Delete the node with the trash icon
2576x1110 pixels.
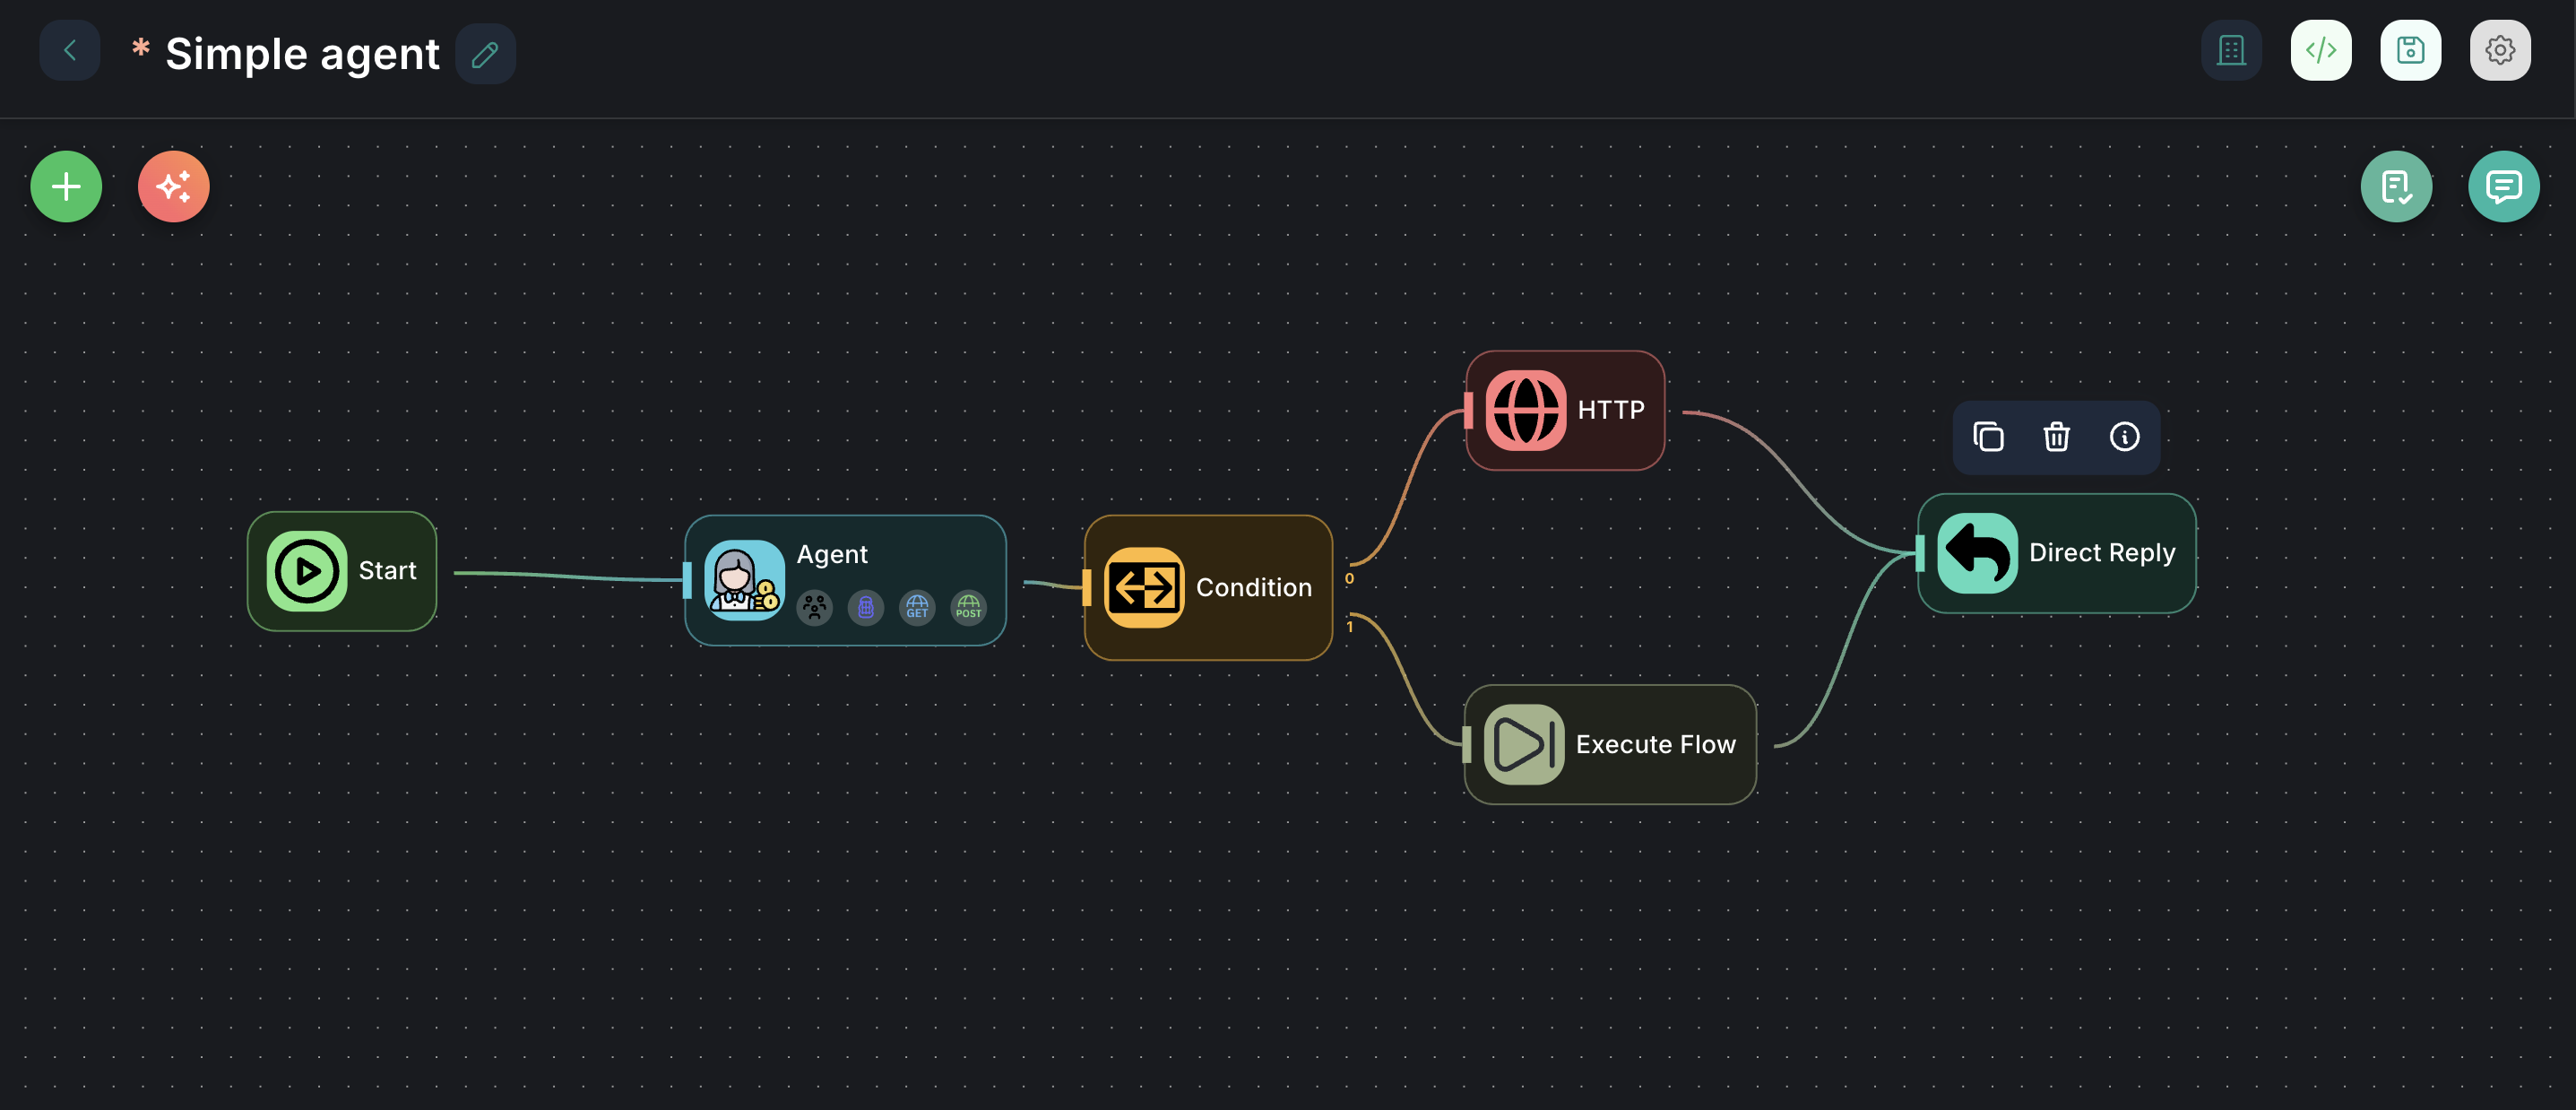[x=2056, y=437]
